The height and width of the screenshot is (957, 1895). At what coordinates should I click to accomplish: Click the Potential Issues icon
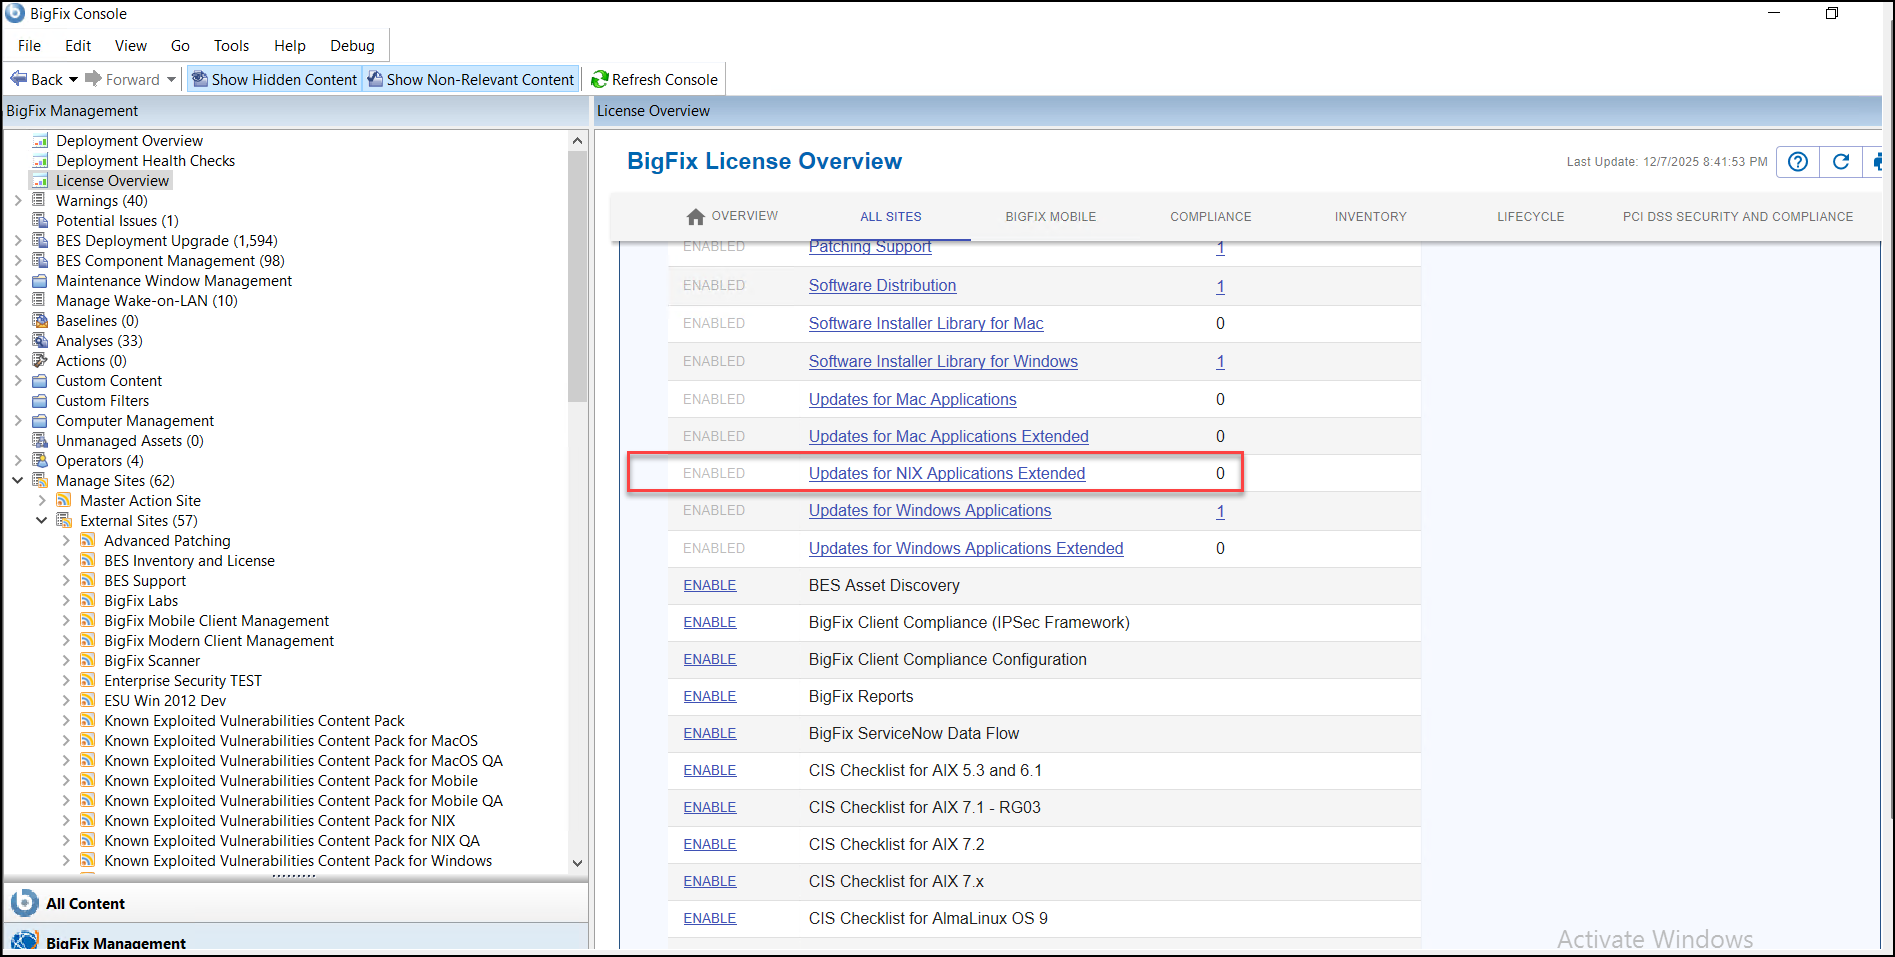click(x=40, y=221)
